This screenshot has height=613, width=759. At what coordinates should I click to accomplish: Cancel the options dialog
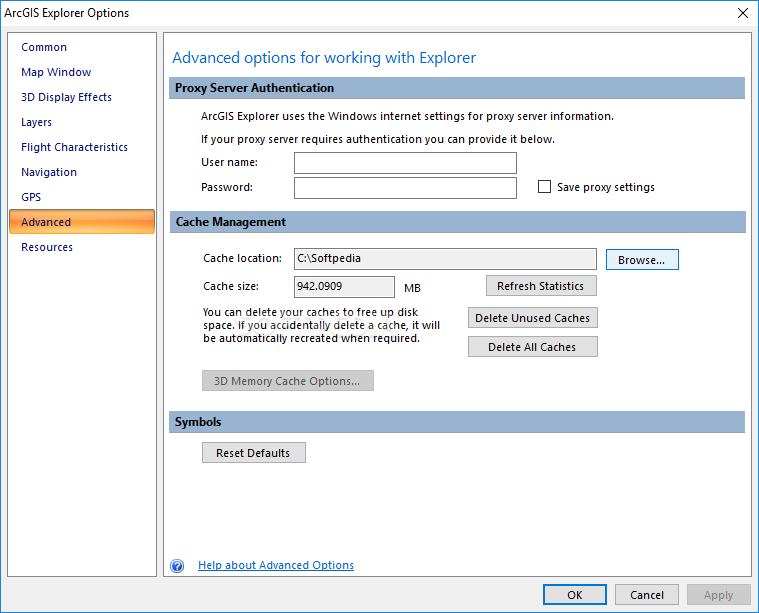[647, 595]
